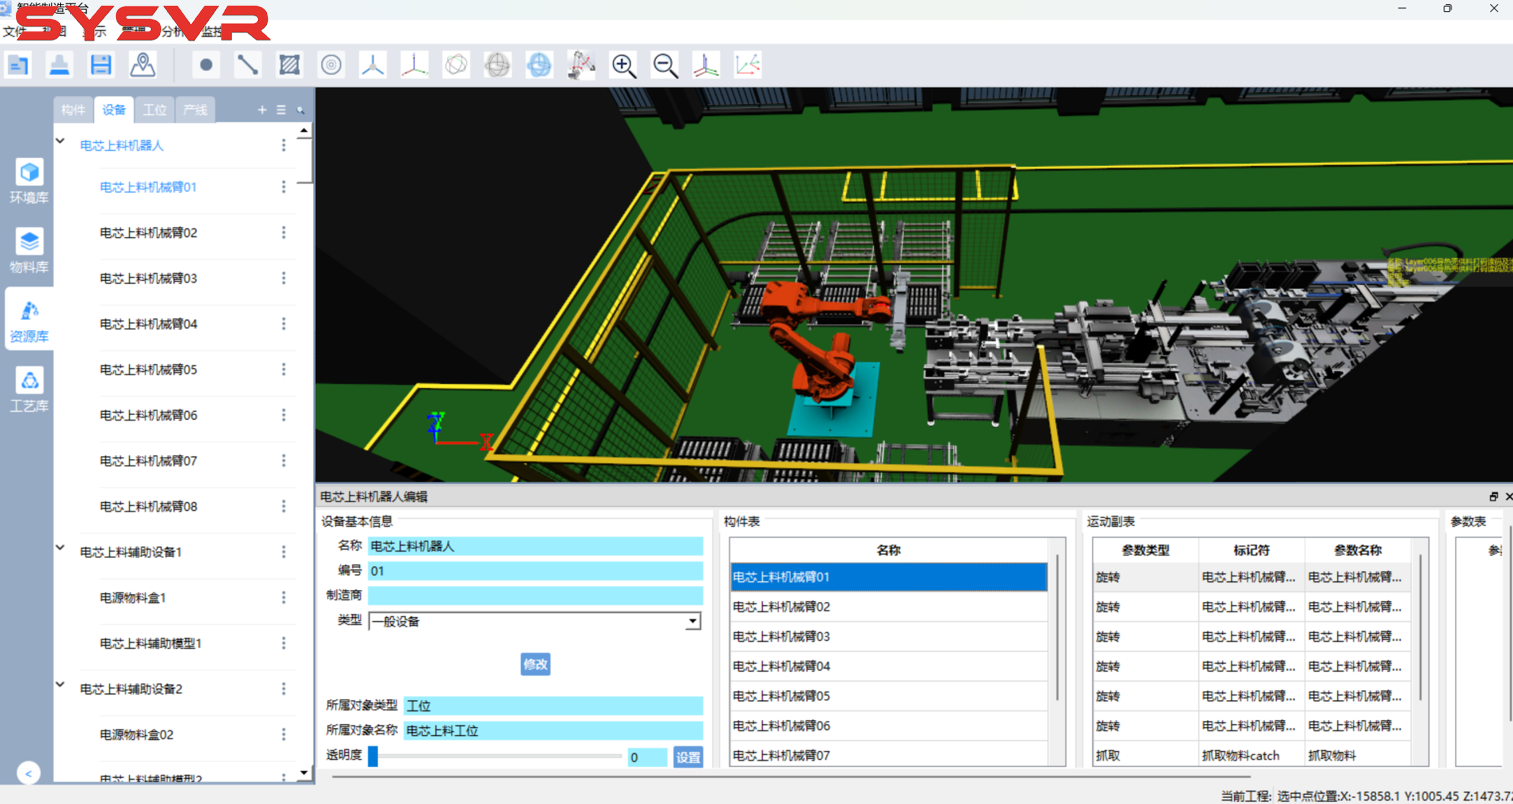
Task: Select the line segment tool
Action: pyautogui.click(x=248, y=66)
